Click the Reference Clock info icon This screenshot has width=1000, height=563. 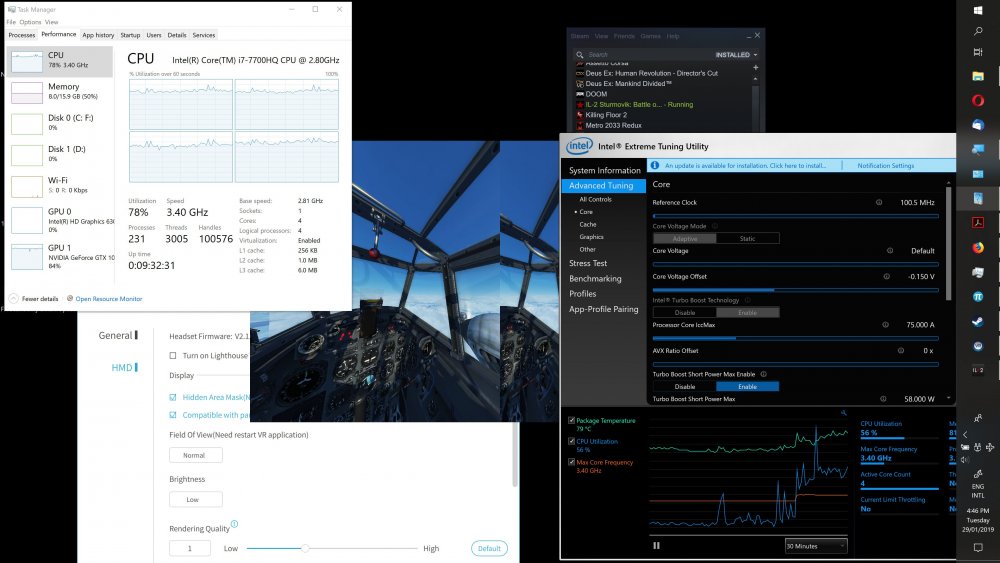click(x=878, y=202)
